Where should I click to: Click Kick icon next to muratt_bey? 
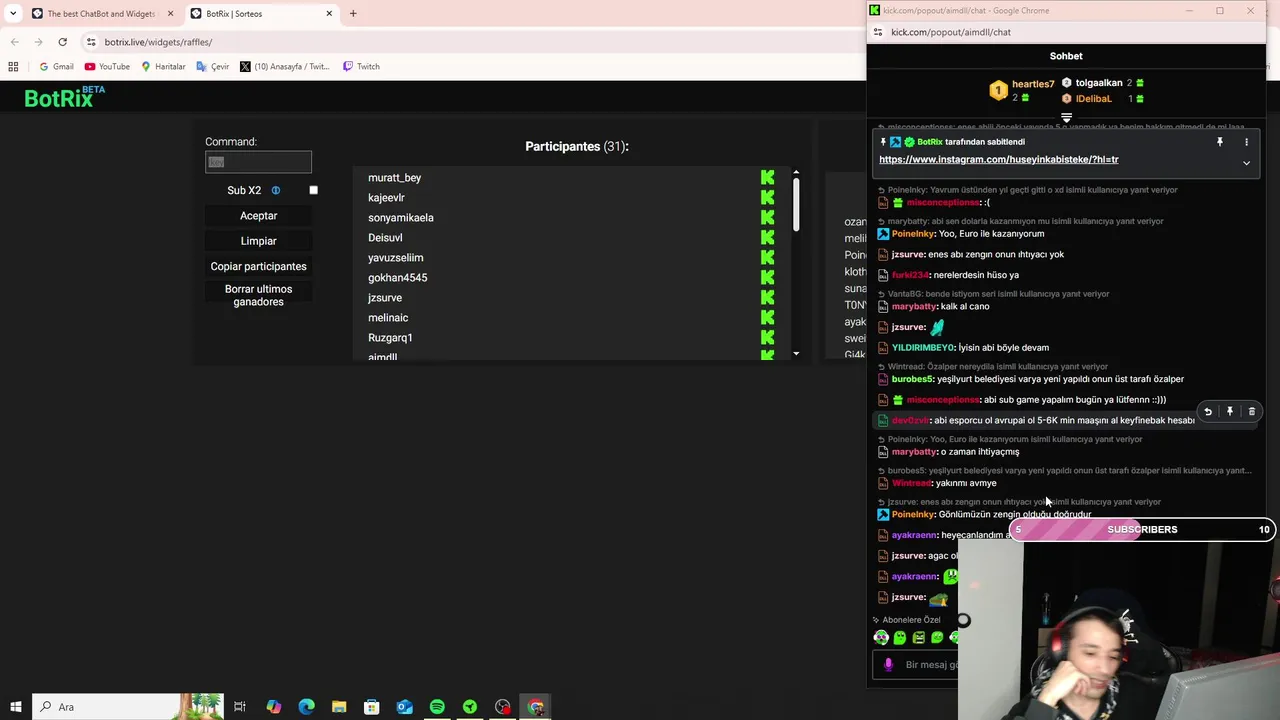[x=767, y=178]
